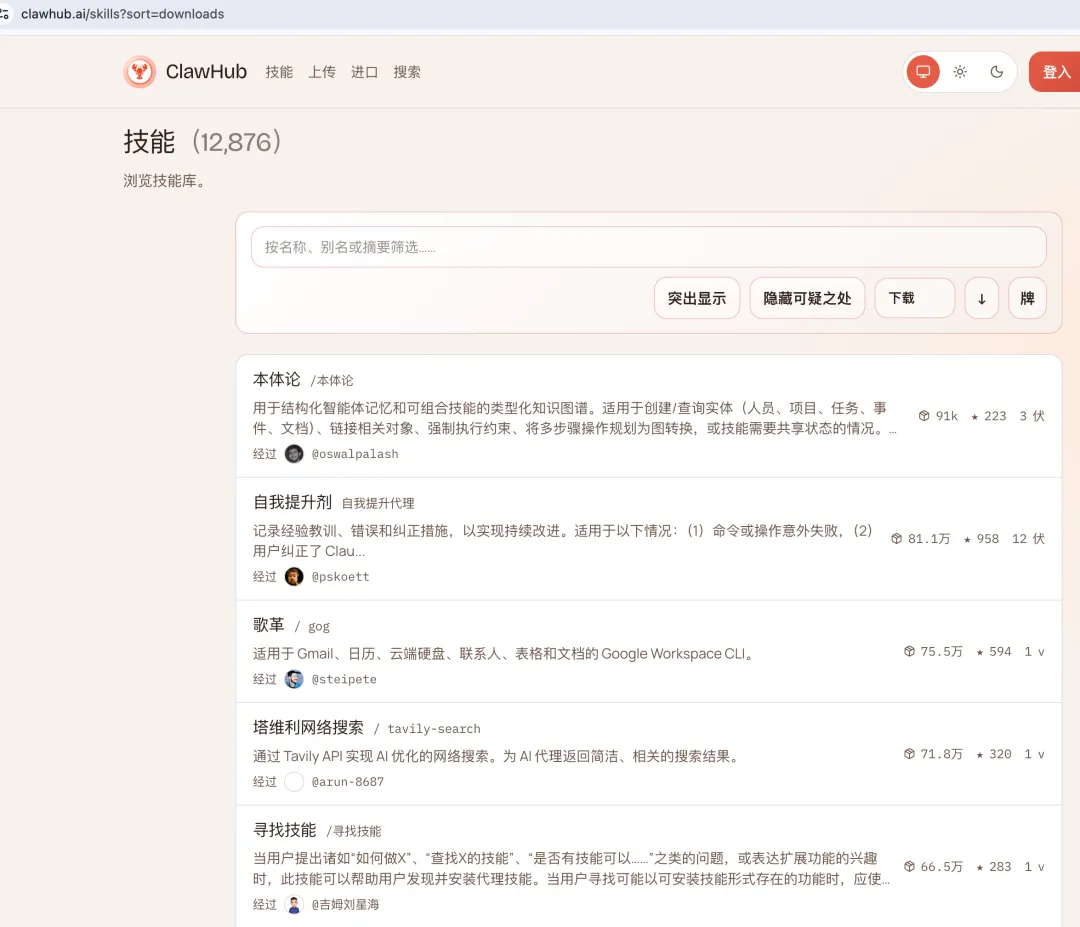This screenshot has width=1080, height=927.
Task: Click @oswalpalash avatar icon
Action: click(x=294, y=454)
